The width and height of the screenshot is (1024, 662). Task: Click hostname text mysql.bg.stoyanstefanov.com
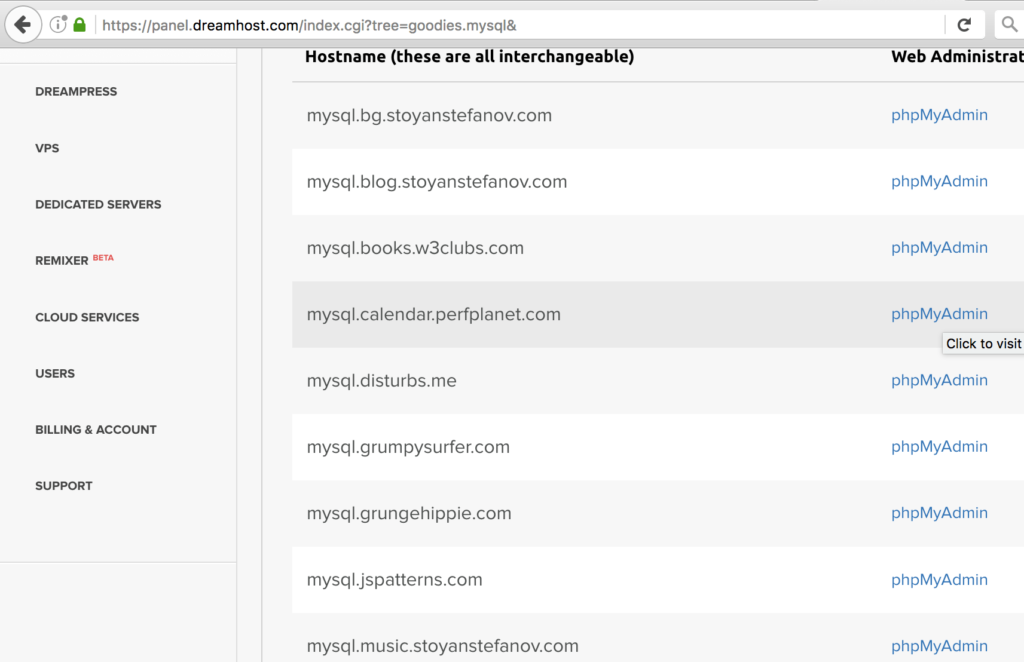tap(429, 116)
